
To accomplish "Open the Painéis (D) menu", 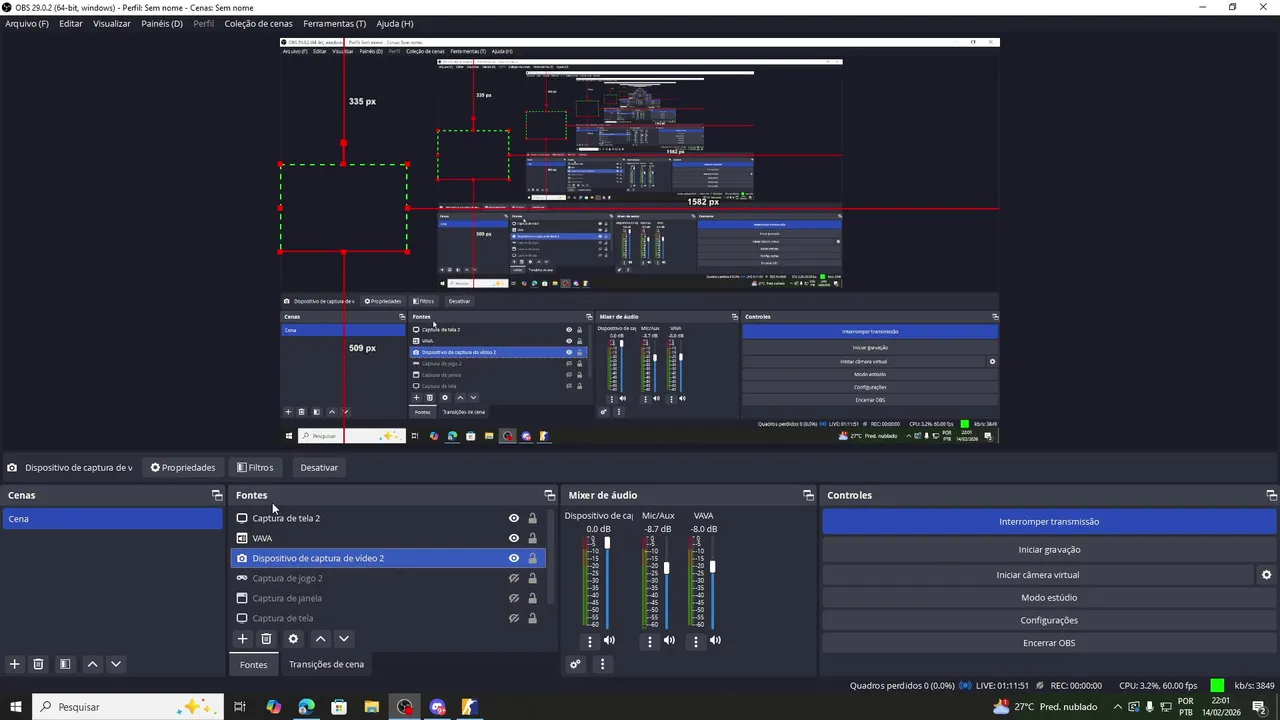I will point(162,23).
